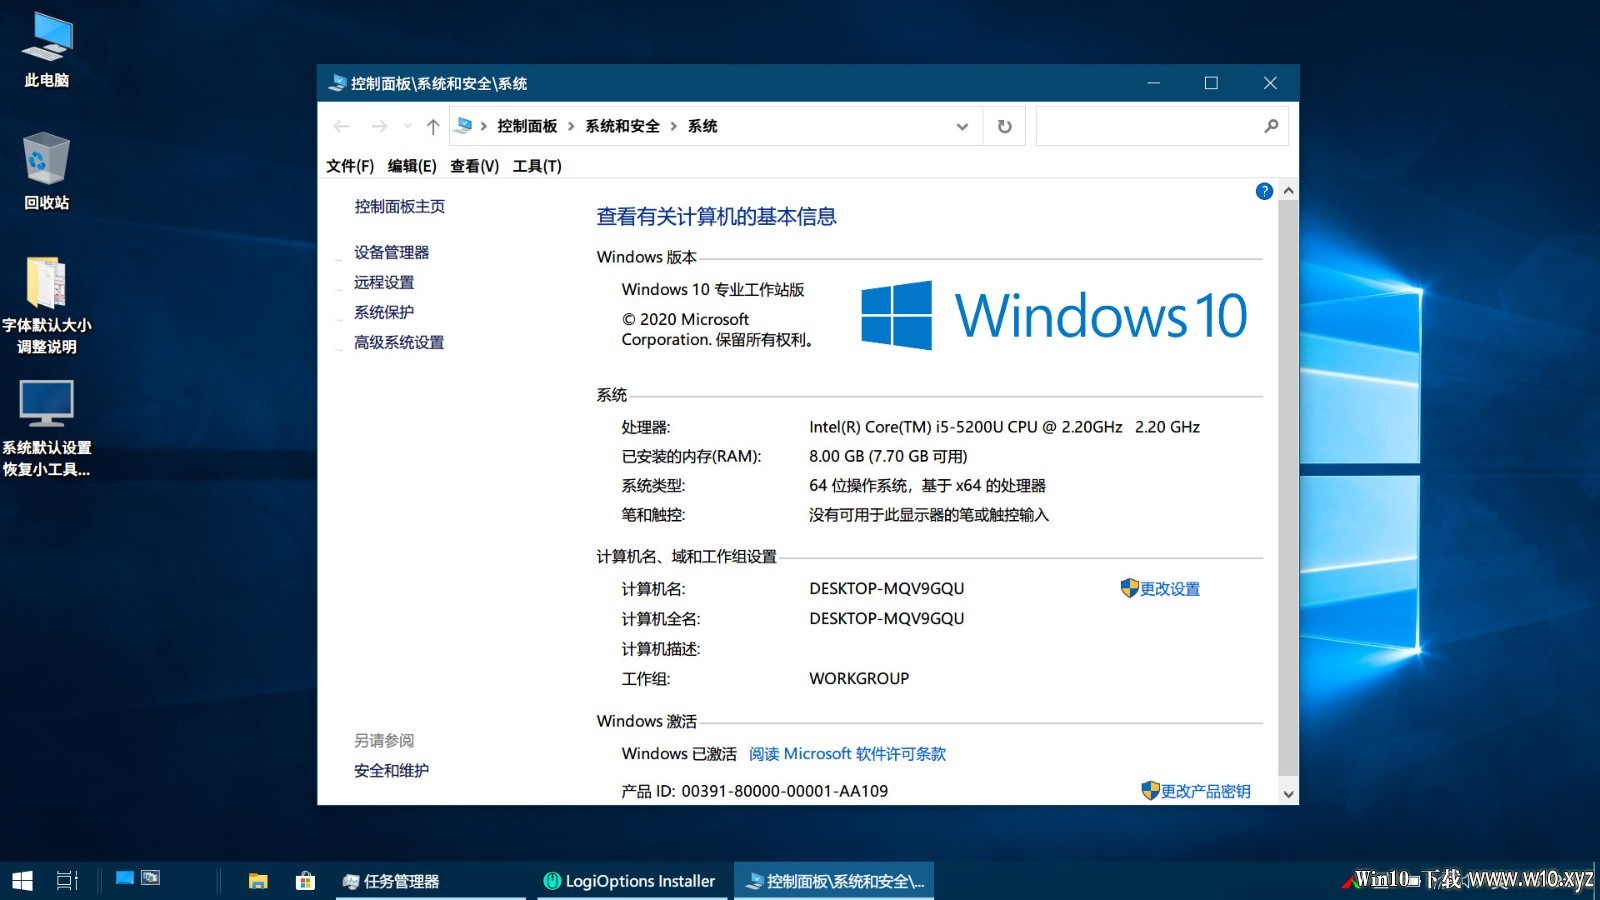Open Task View from the taskbar
The width and height of the screenshot is (1600, 900).
[67, 881]
